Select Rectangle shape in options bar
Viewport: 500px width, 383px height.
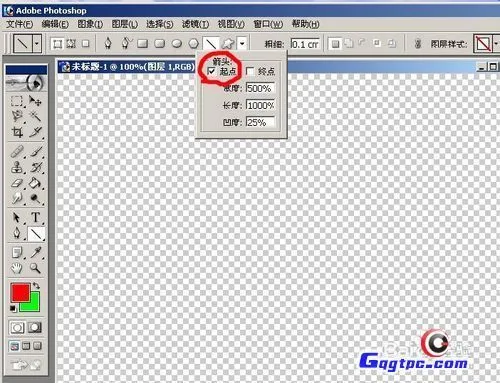point(143,44)
